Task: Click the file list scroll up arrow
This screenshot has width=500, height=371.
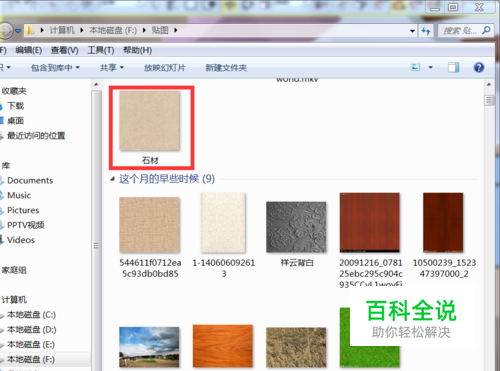Action: (x=489, y=85)
